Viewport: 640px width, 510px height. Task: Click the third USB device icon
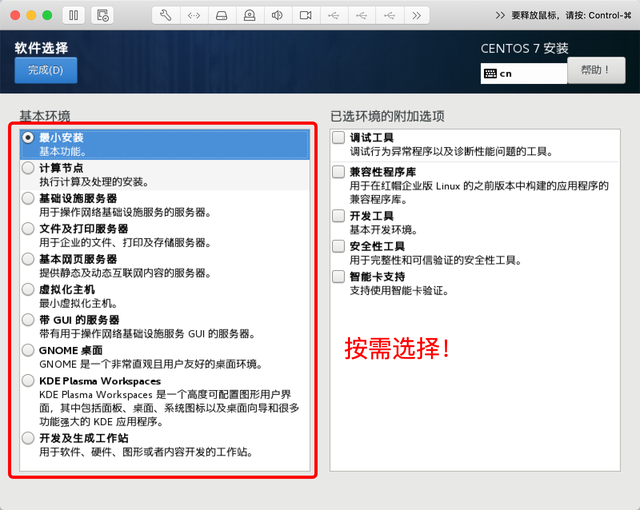389,16
